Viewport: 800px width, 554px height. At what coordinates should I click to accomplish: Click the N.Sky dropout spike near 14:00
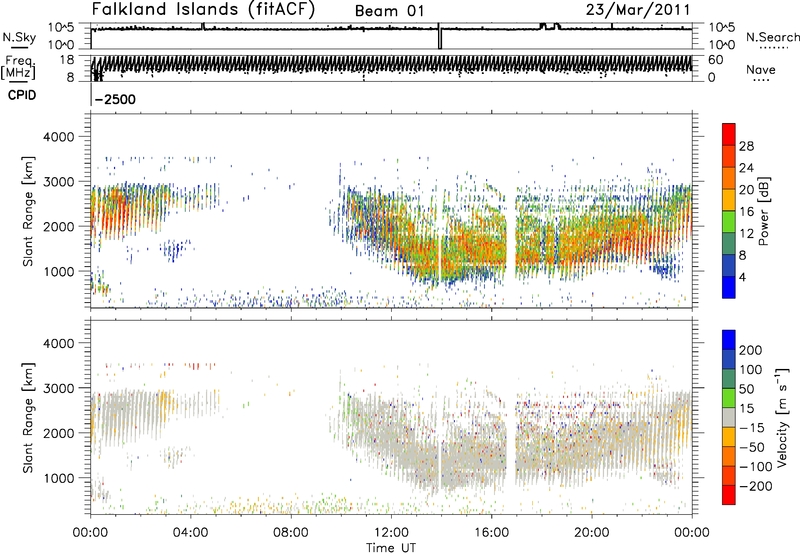pos(440,37)
